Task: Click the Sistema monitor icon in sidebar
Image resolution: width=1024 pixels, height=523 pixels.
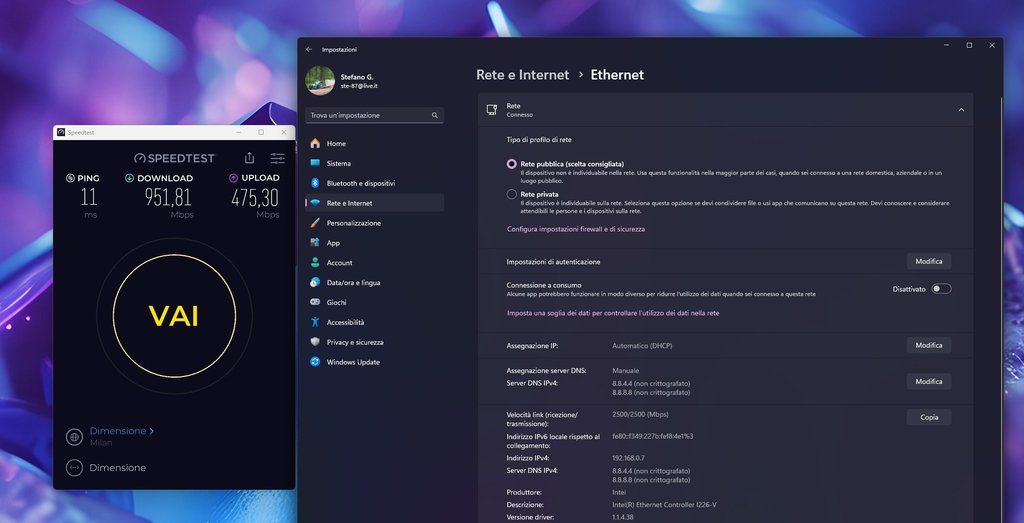Action: click(x=315, y=163)
